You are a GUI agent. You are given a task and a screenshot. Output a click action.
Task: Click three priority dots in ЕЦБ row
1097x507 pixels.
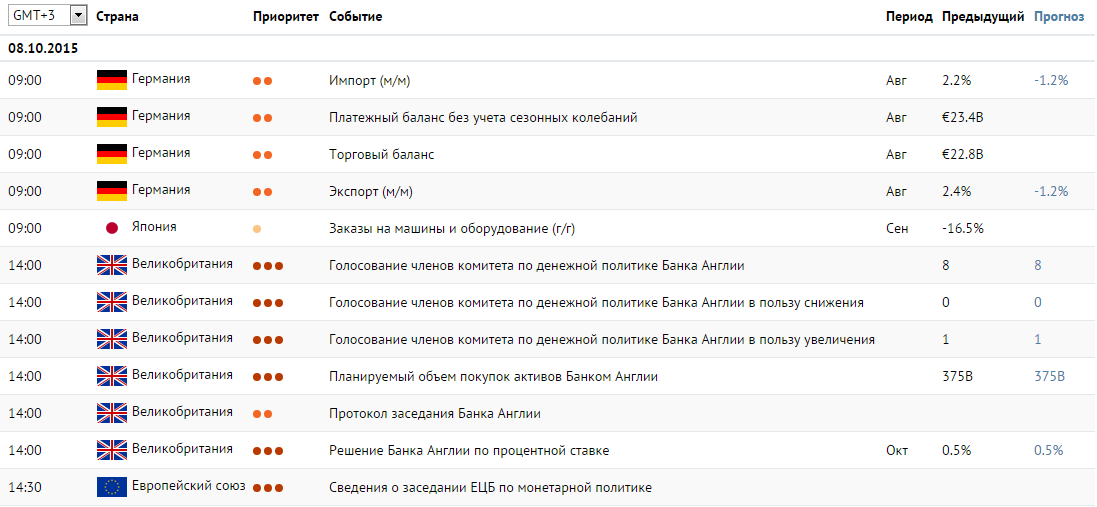[x=268, y=487]
